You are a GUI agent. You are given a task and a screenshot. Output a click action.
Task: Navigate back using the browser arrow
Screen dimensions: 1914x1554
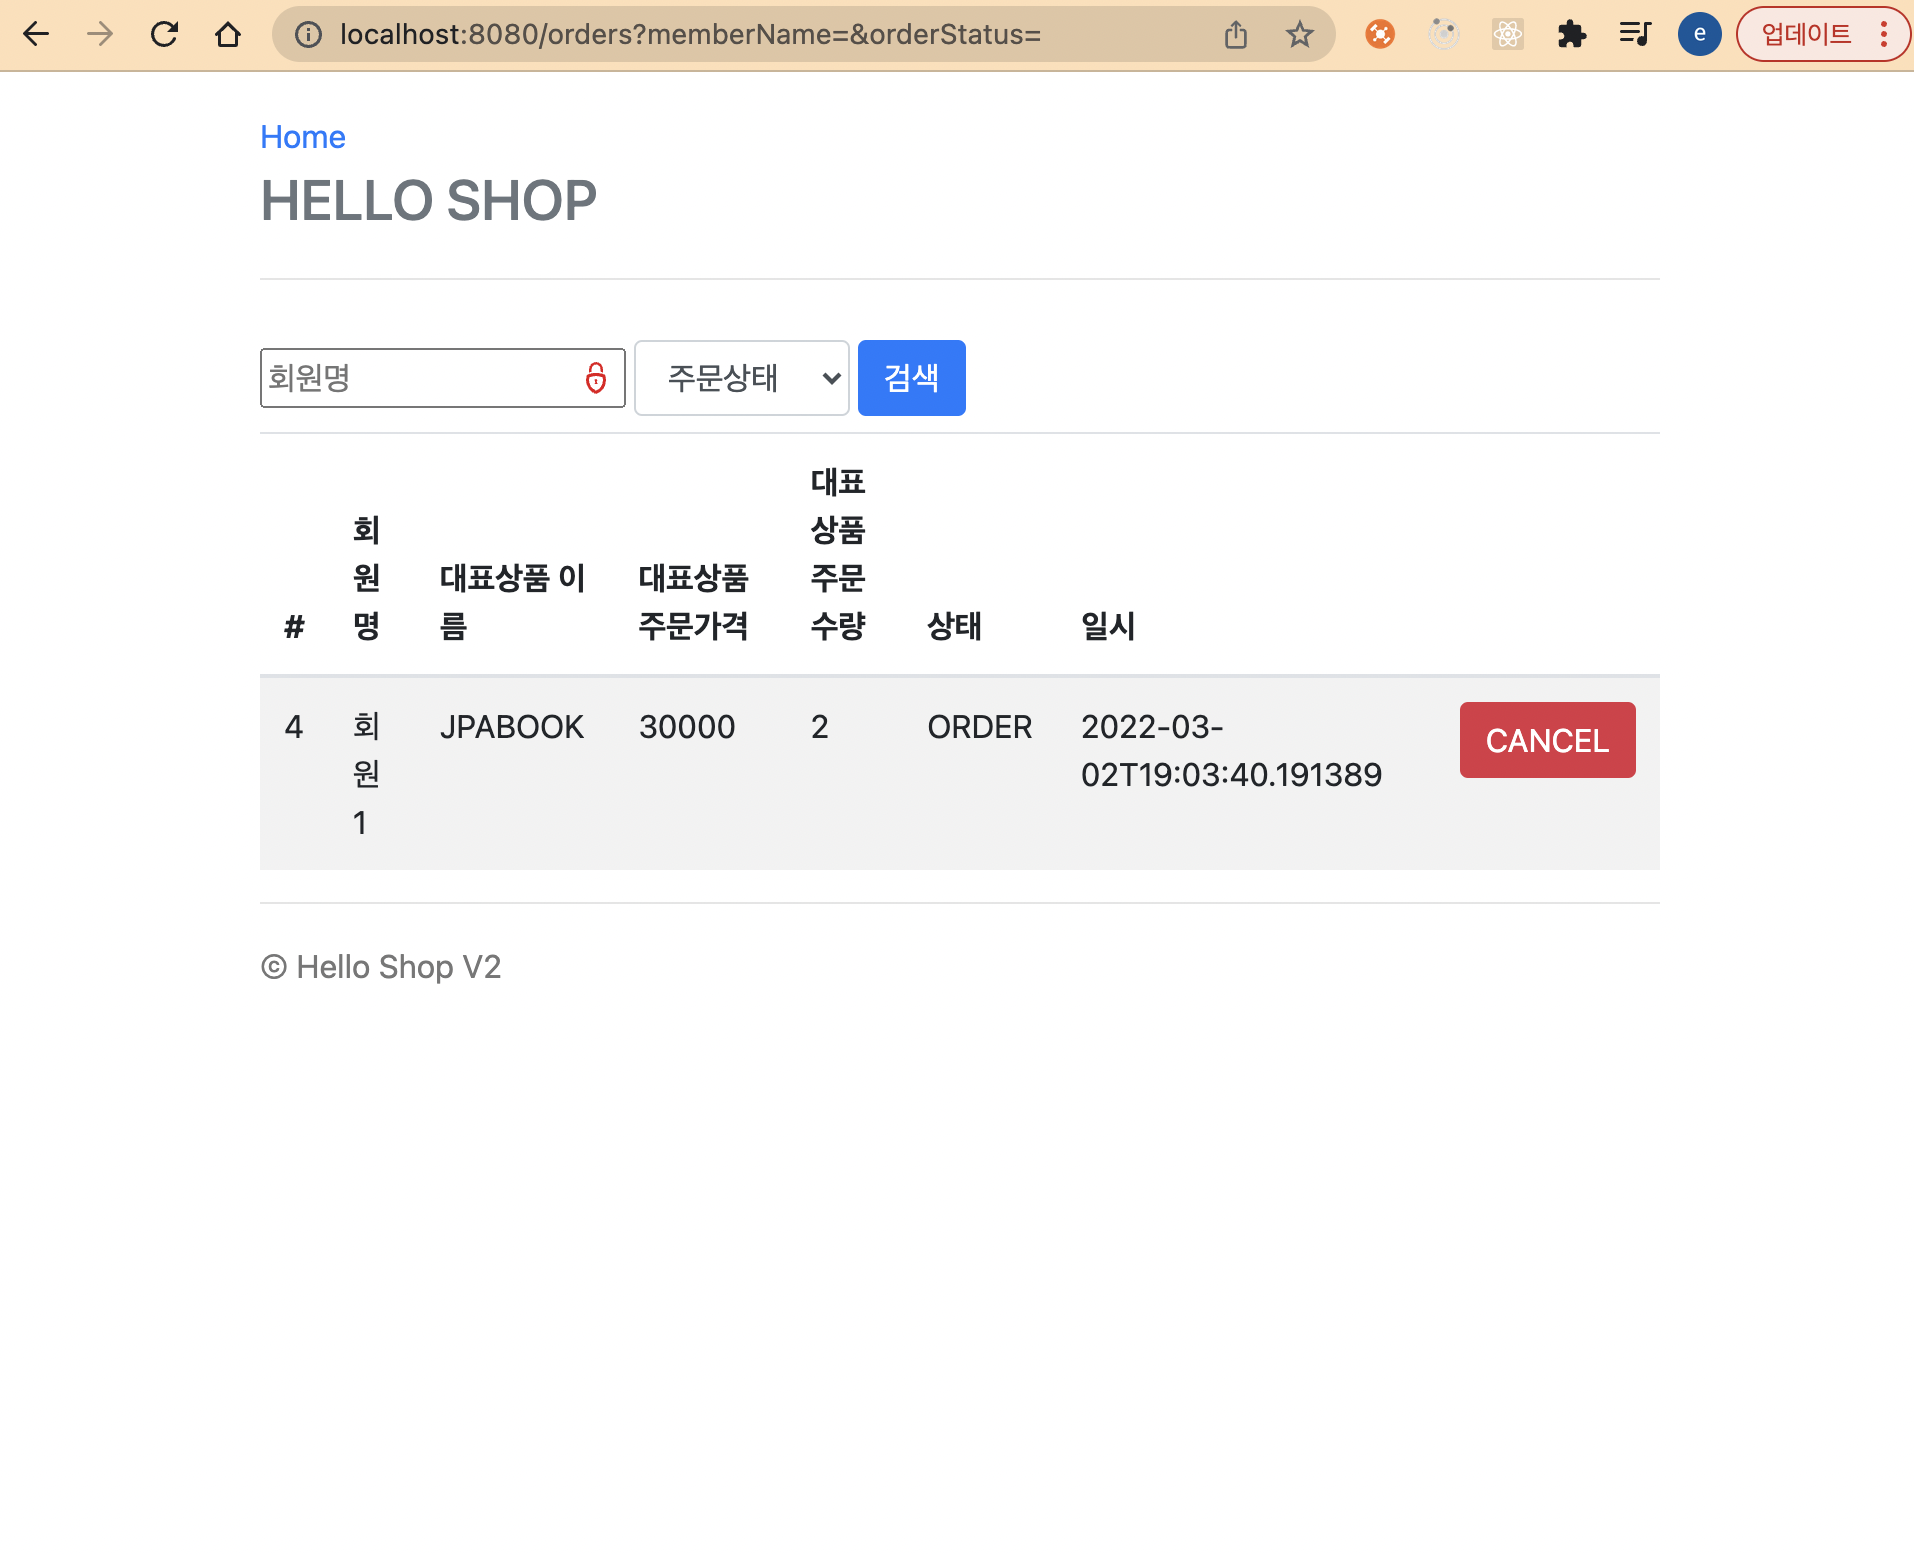37,34
